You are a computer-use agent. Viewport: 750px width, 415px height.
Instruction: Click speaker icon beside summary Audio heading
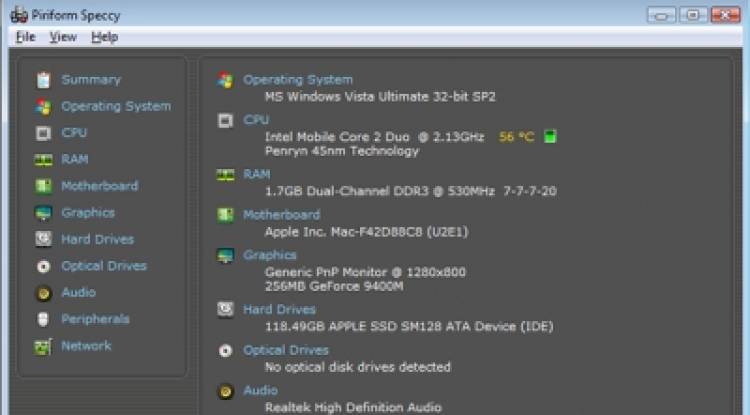(225, 392)
